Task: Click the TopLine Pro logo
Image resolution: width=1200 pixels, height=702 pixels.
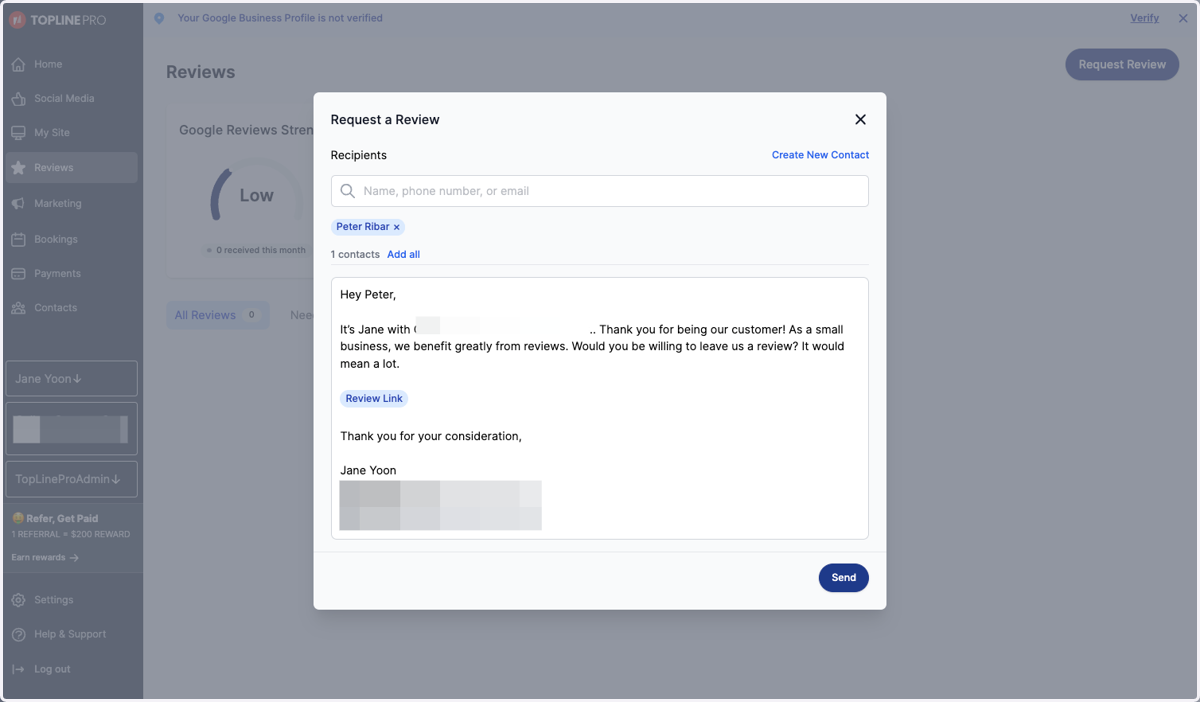Action: (x=58, y=20)
